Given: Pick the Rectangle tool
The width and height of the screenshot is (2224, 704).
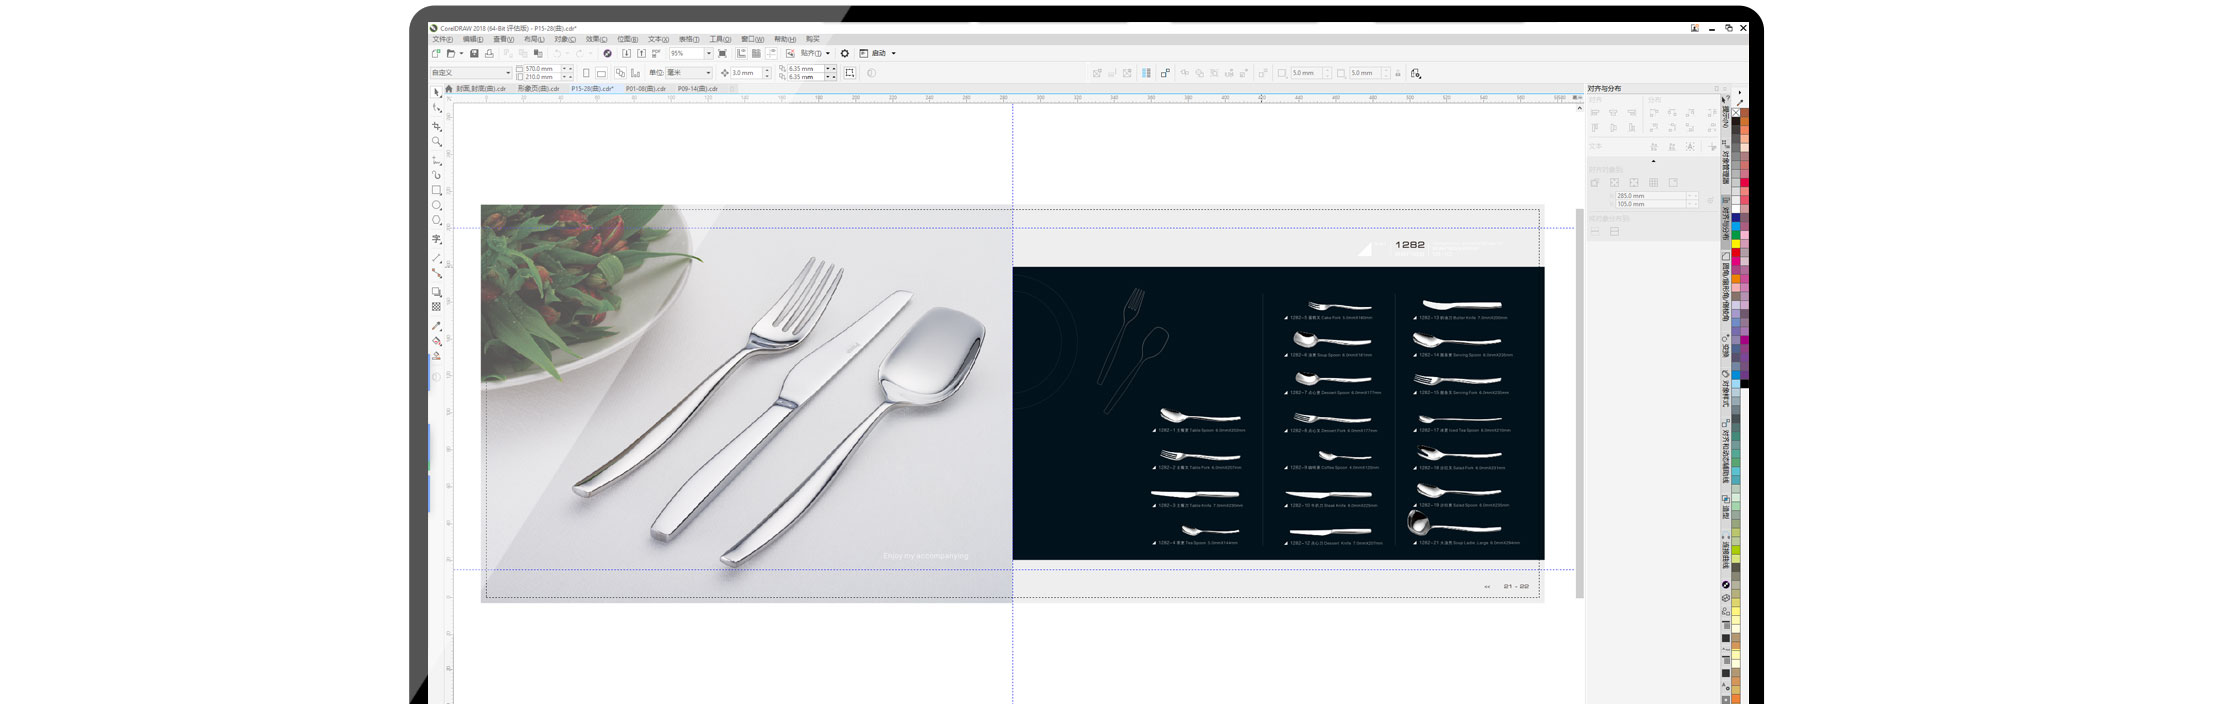Looking at the screenshot, I should (x=437, y=190).
